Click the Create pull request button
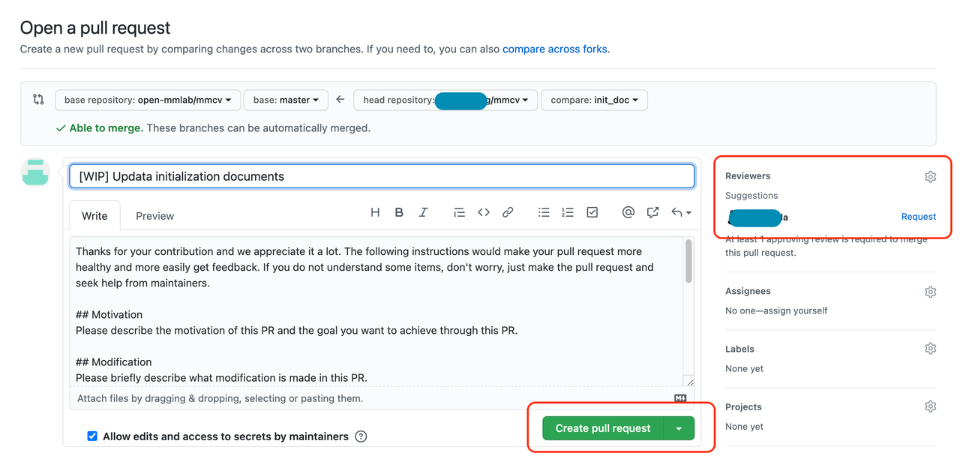 click(x=603, y=428)
